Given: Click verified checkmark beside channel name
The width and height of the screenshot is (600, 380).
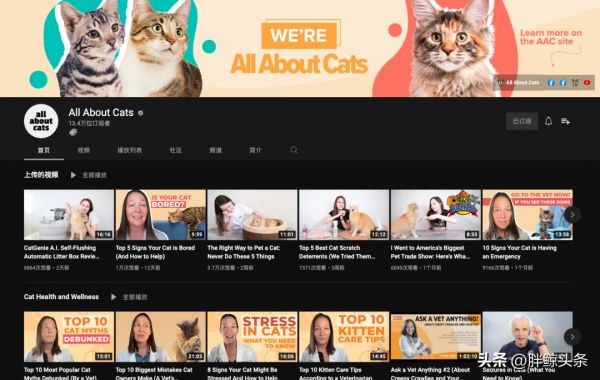Looking at the screenshot, I should click(x=140, y=113).
